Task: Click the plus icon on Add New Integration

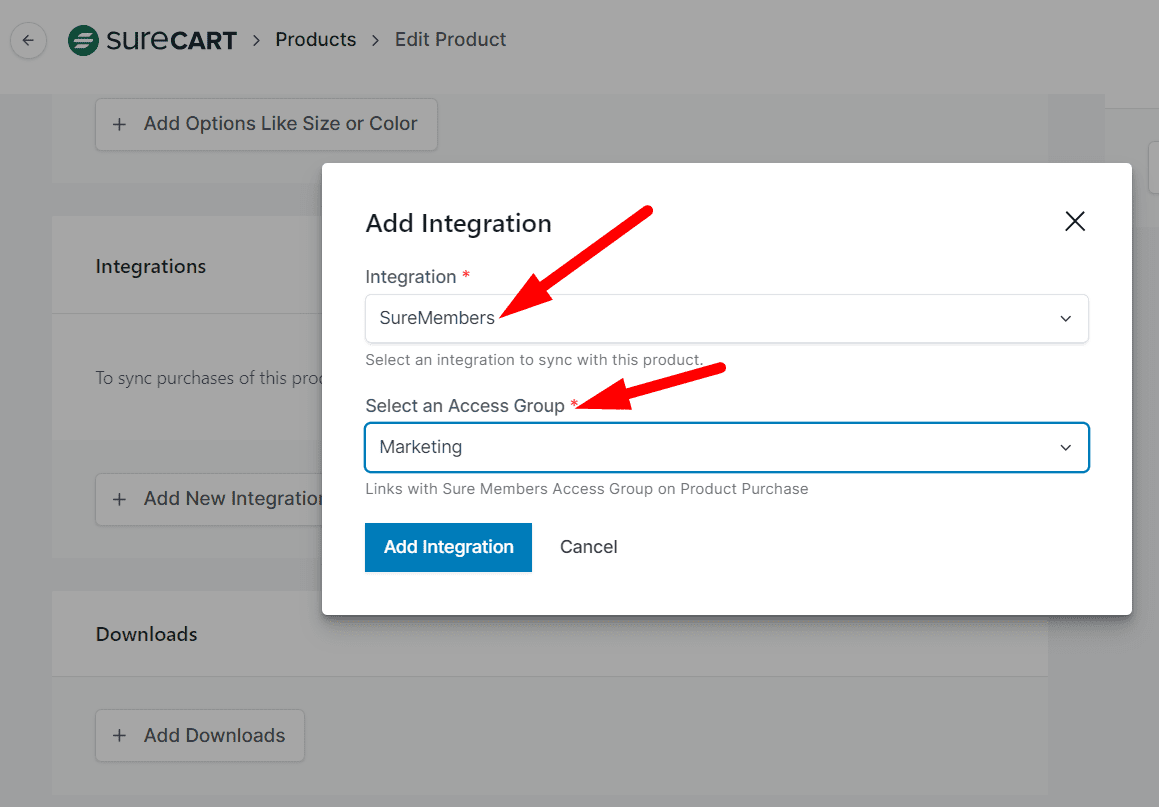Action: point(119,499)
